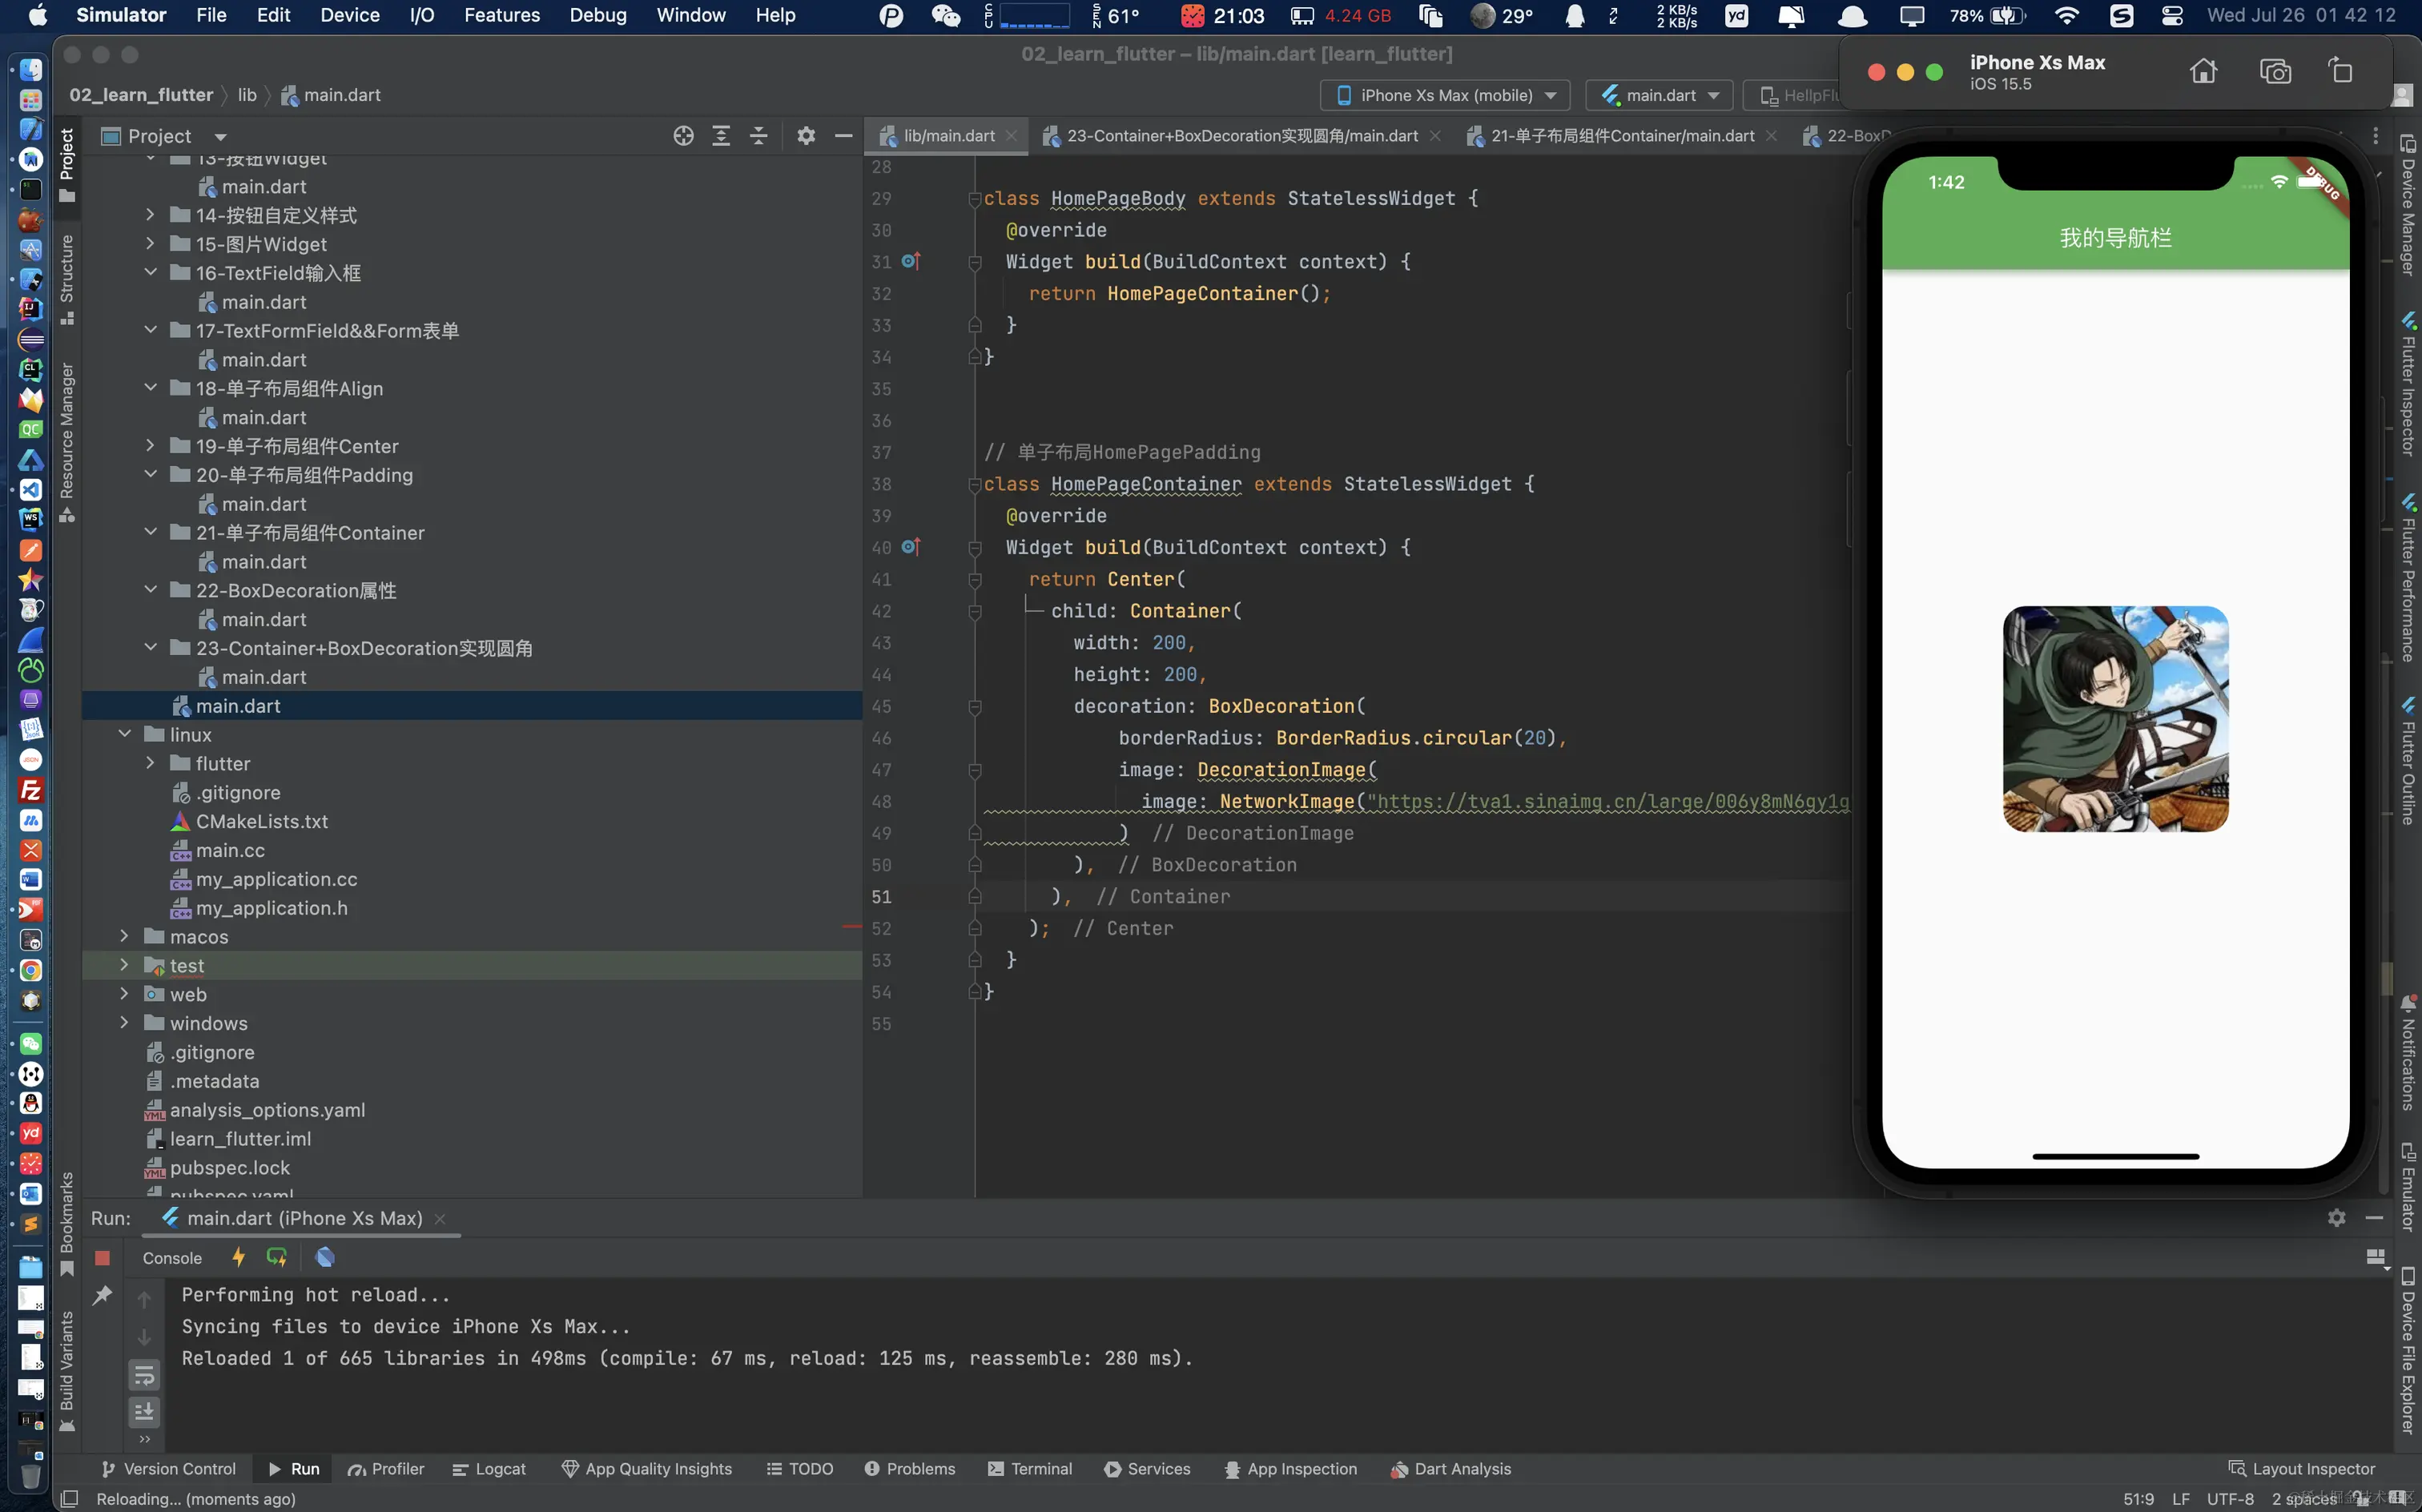
Task: Toggle the Notifications side panel
Action: coord(2408,1053)
